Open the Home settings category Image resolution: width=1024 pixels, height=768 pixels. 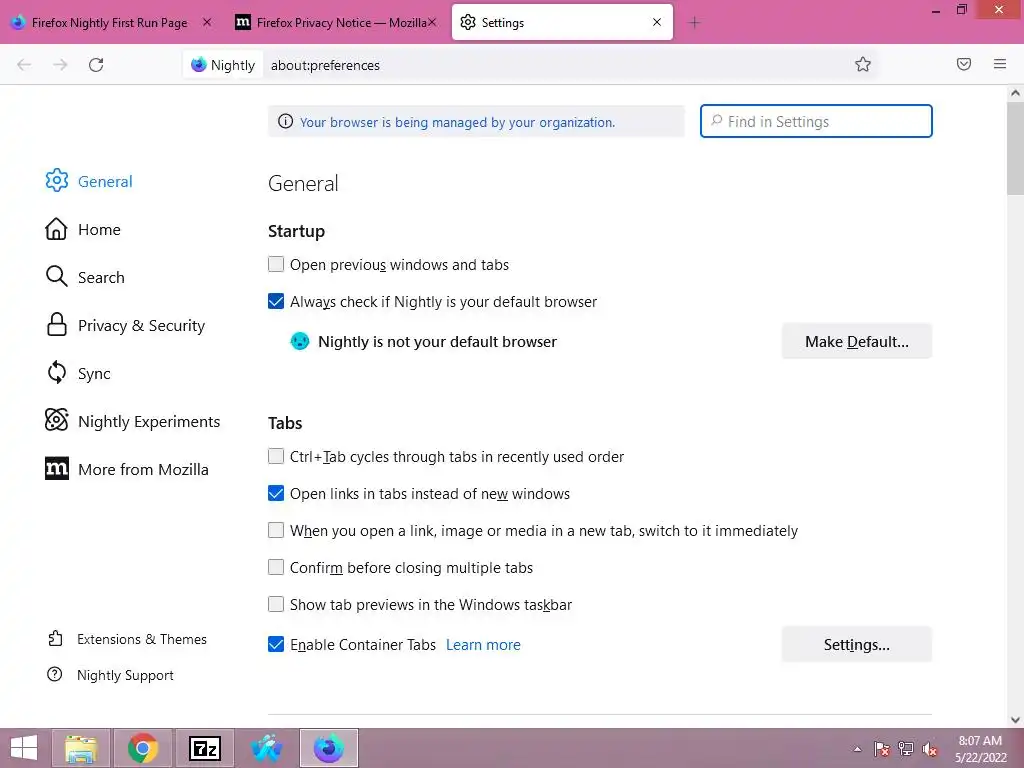tap(99, 229)
